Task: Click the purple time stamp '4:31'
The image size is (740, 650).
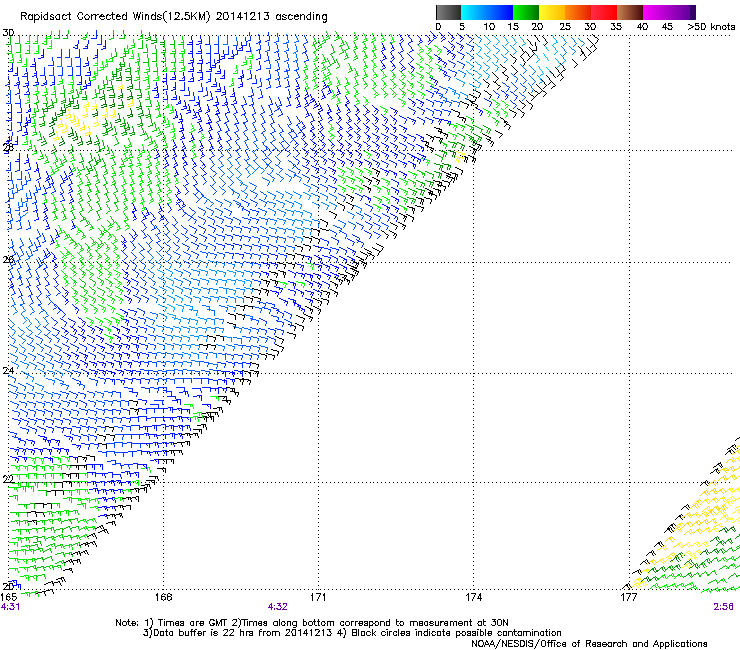Action: (x=10, y=607)
